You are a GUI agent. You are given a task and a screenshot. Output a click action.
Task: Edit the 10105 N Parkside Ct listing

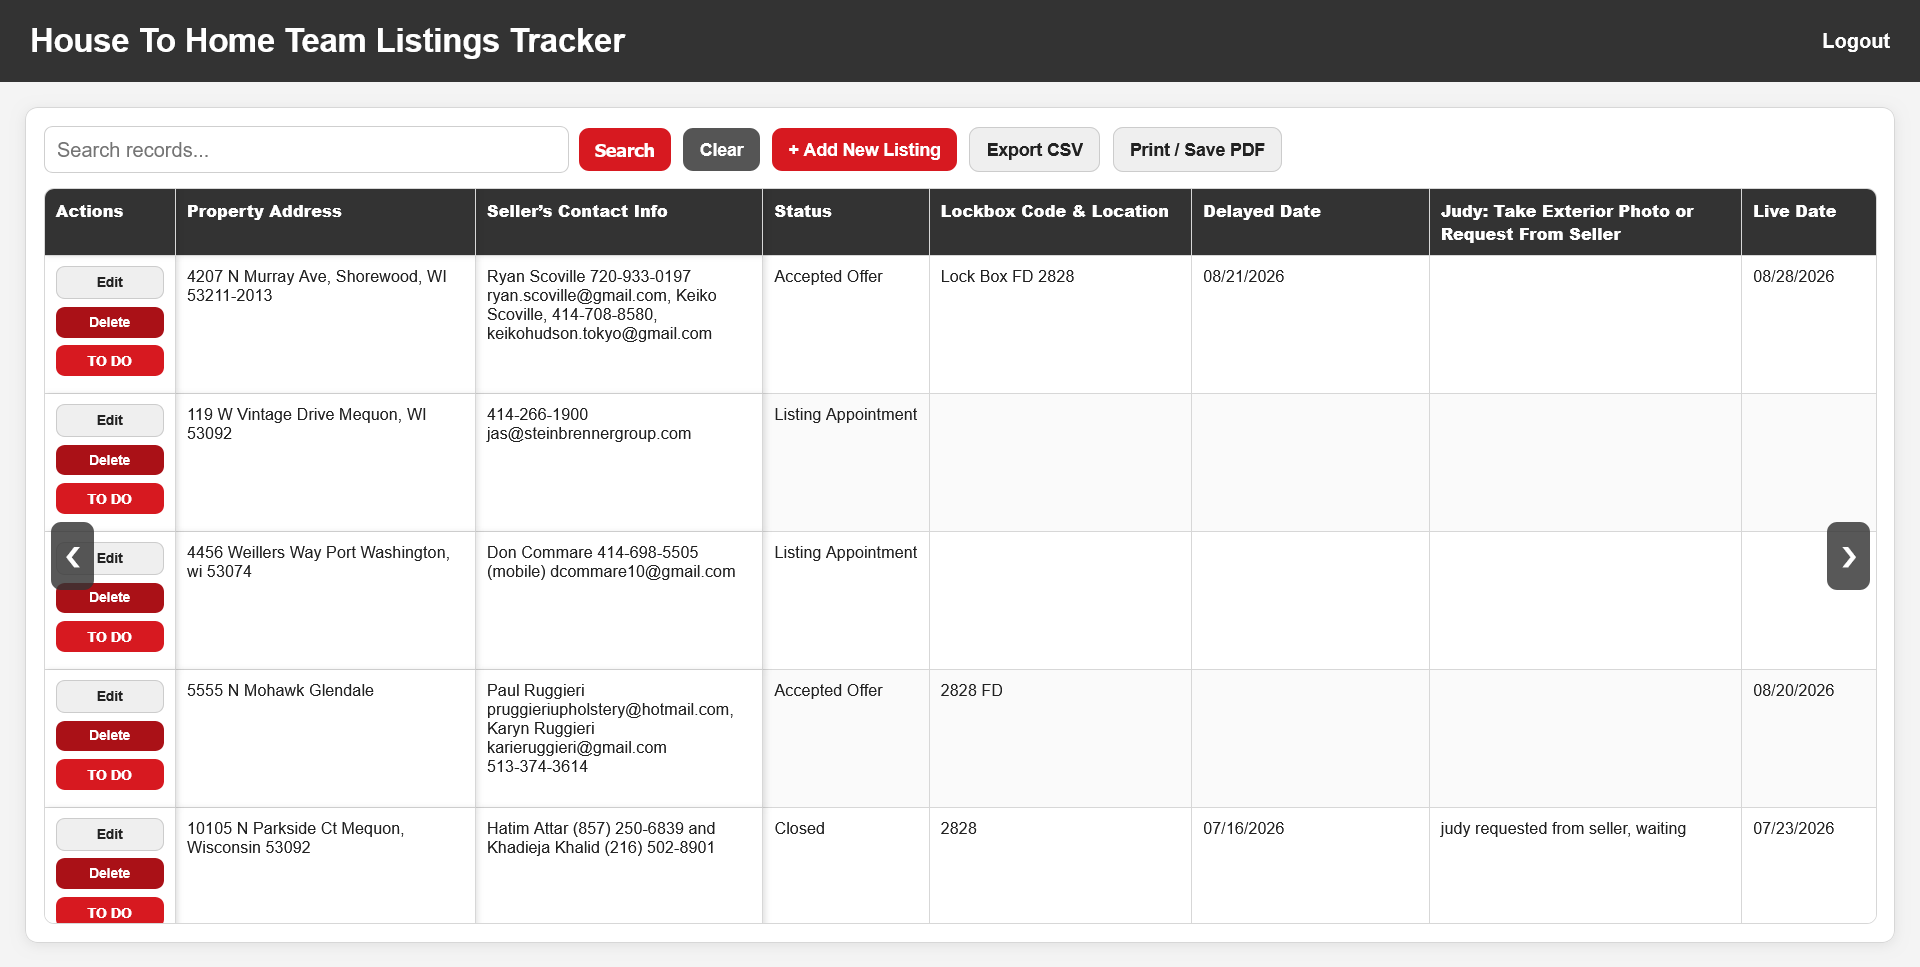110,834
